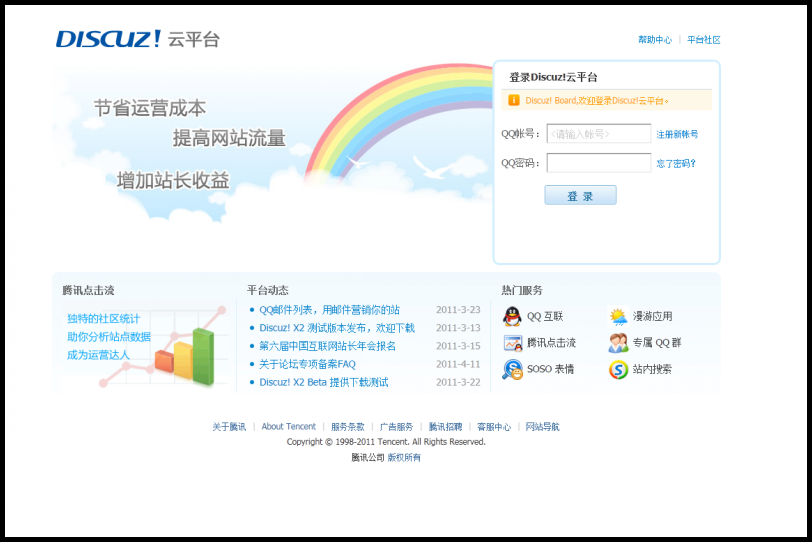
Task: Click the 登录 button
Action: click(x=581, y=196)
